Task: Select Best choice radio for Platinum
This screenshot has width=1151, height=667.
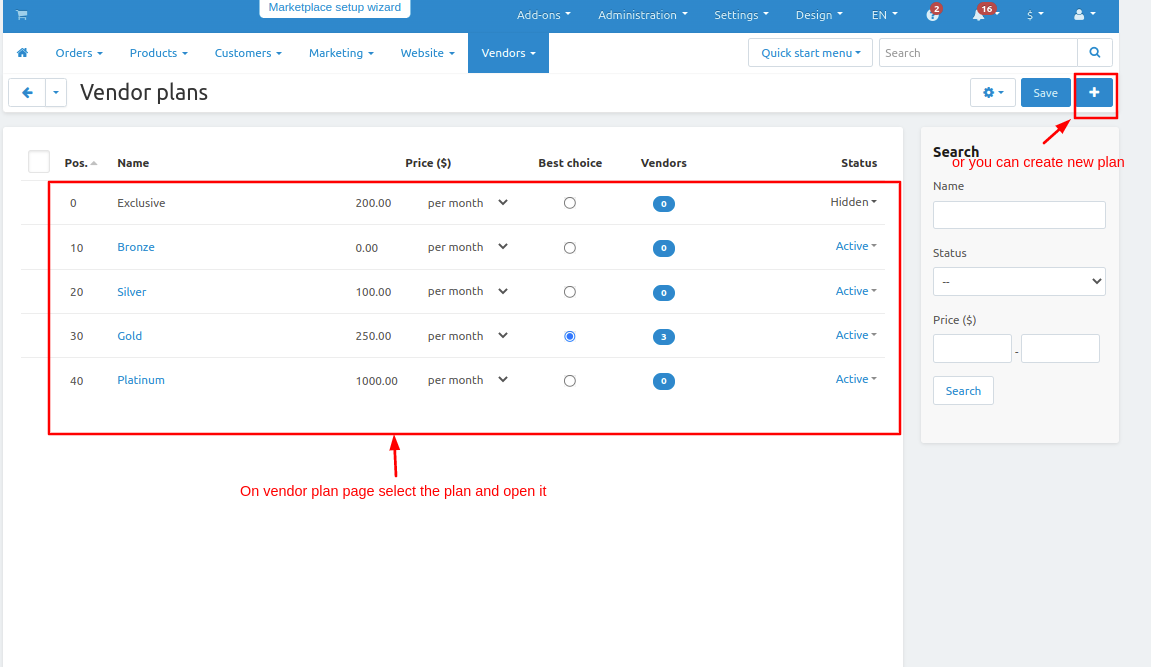Action: [570, 381]
